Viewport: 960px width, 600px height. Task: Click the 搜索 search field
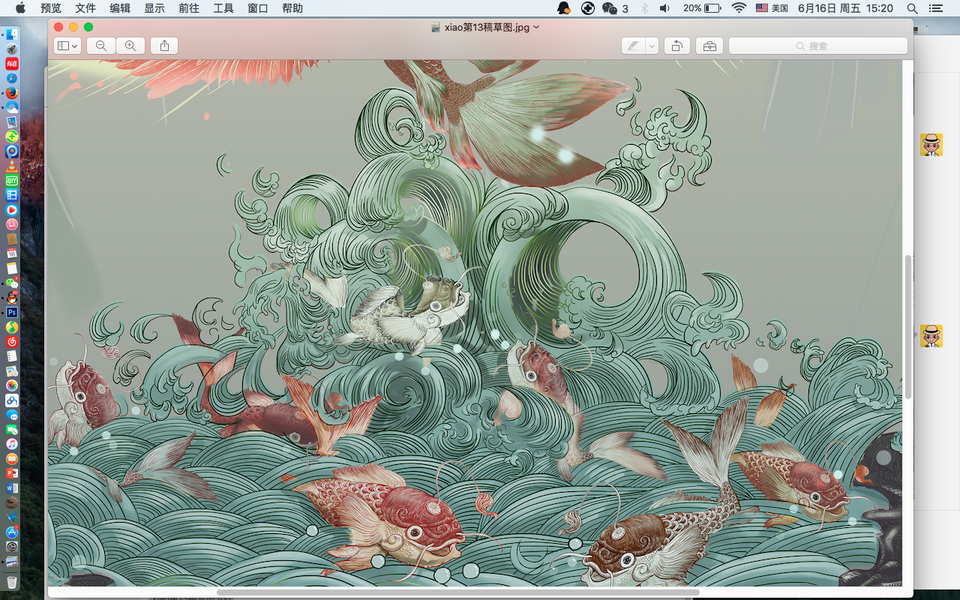818,46
